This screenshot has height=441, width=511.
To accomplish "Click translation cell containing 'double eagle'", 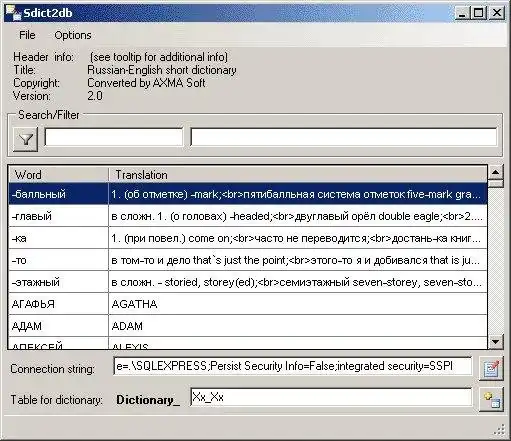I will click(298, 216).
